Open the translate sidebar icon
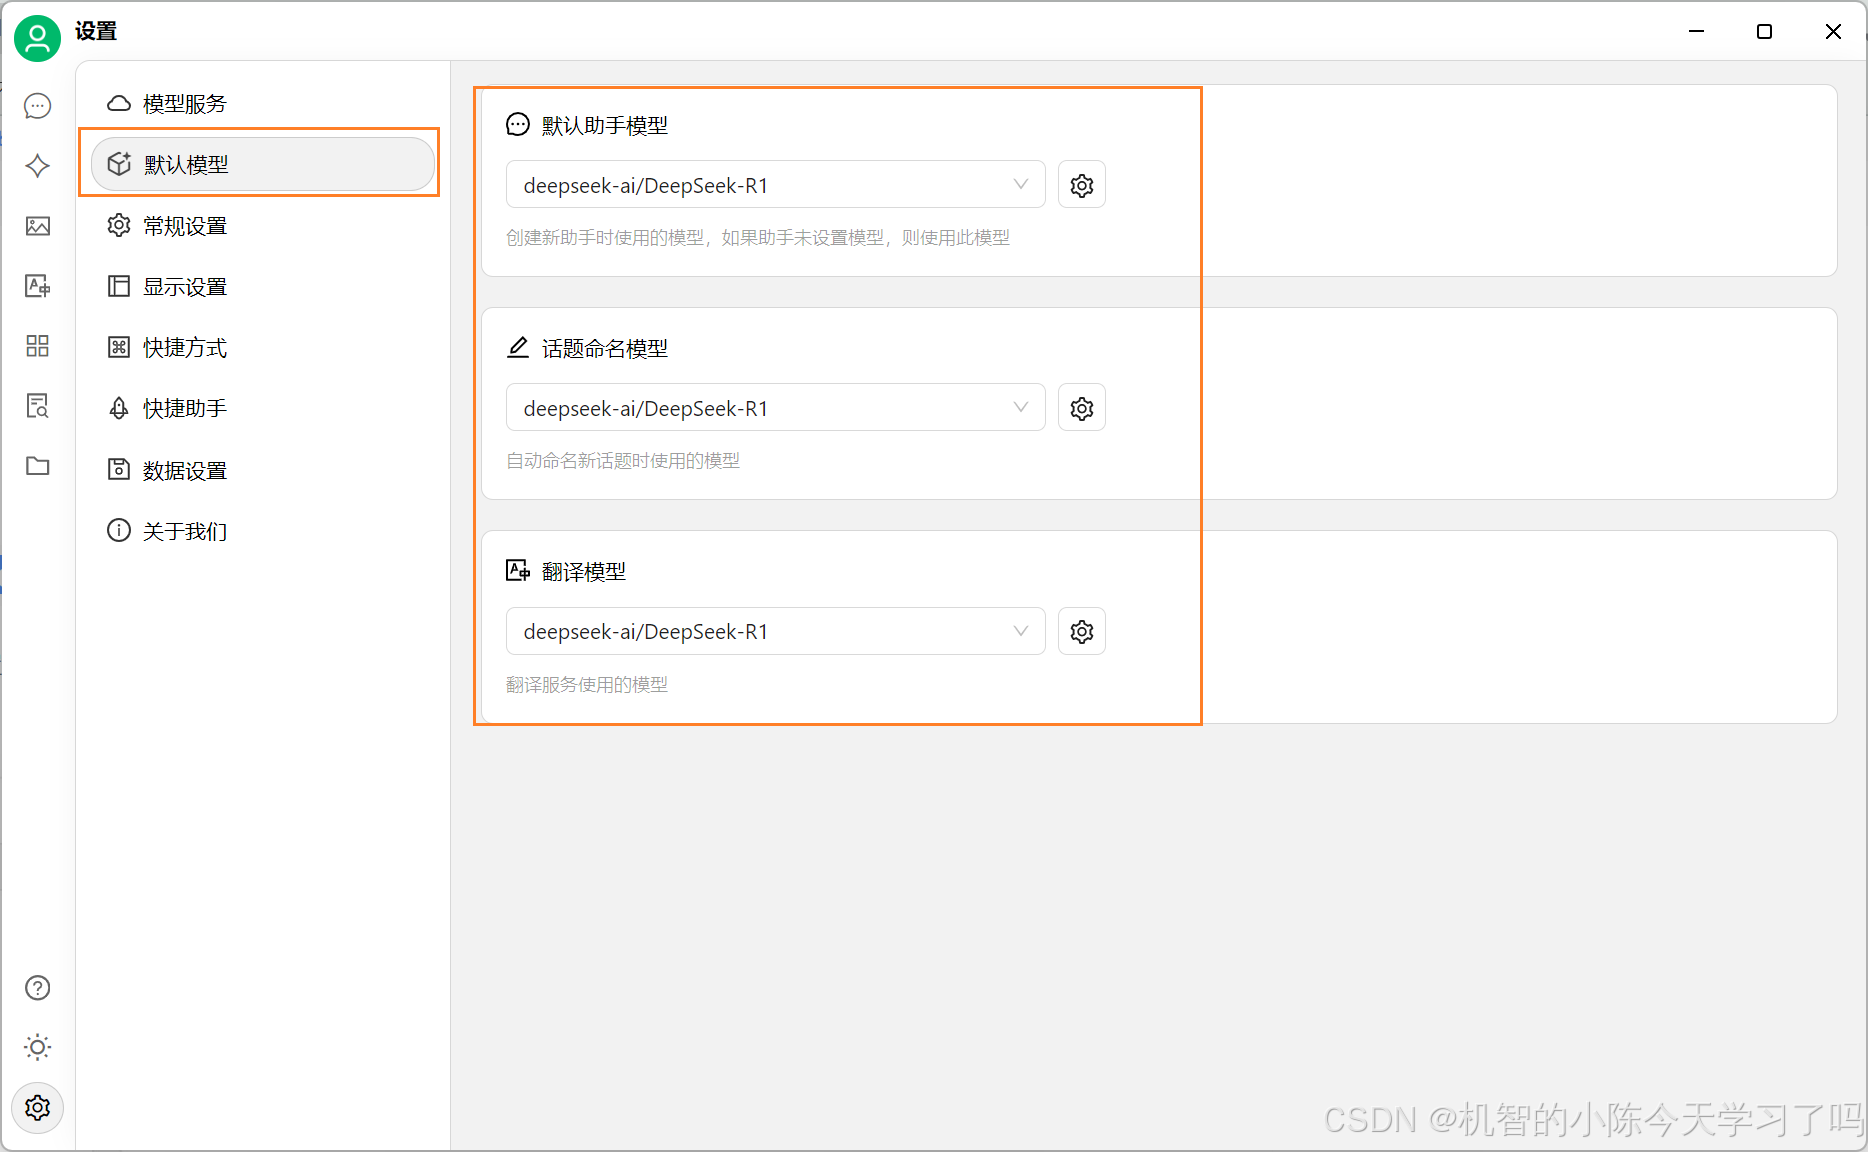 point(37,286)
